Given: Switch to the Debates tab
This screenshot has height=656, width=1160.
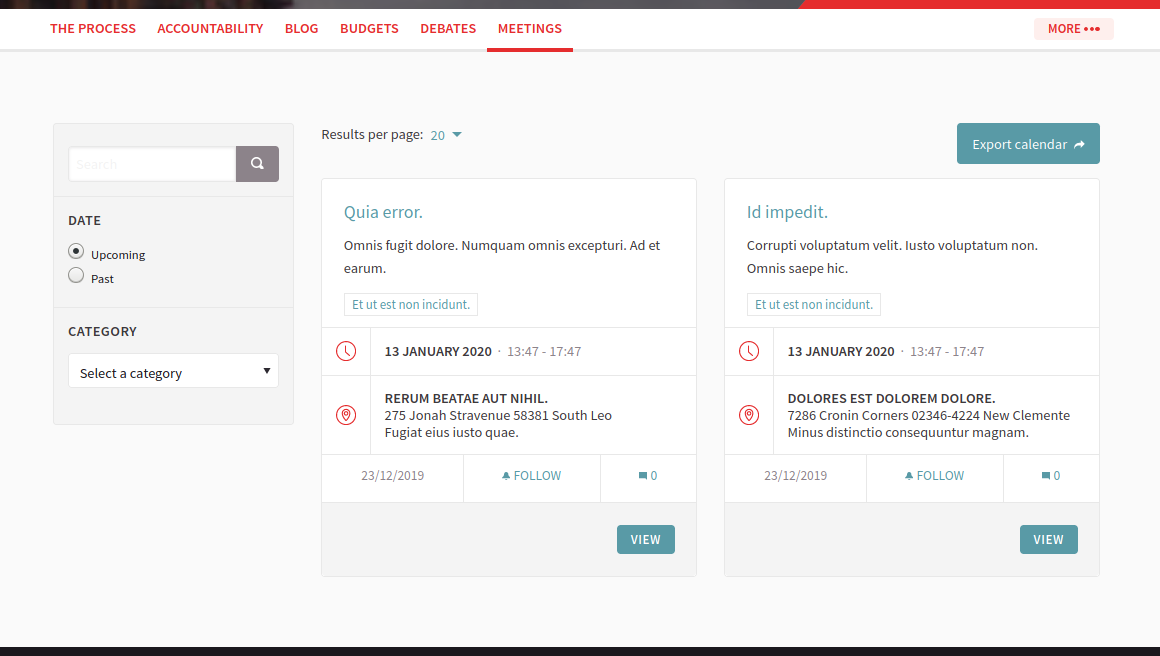Looking at the screenshot, I should (x=448, y=29).
